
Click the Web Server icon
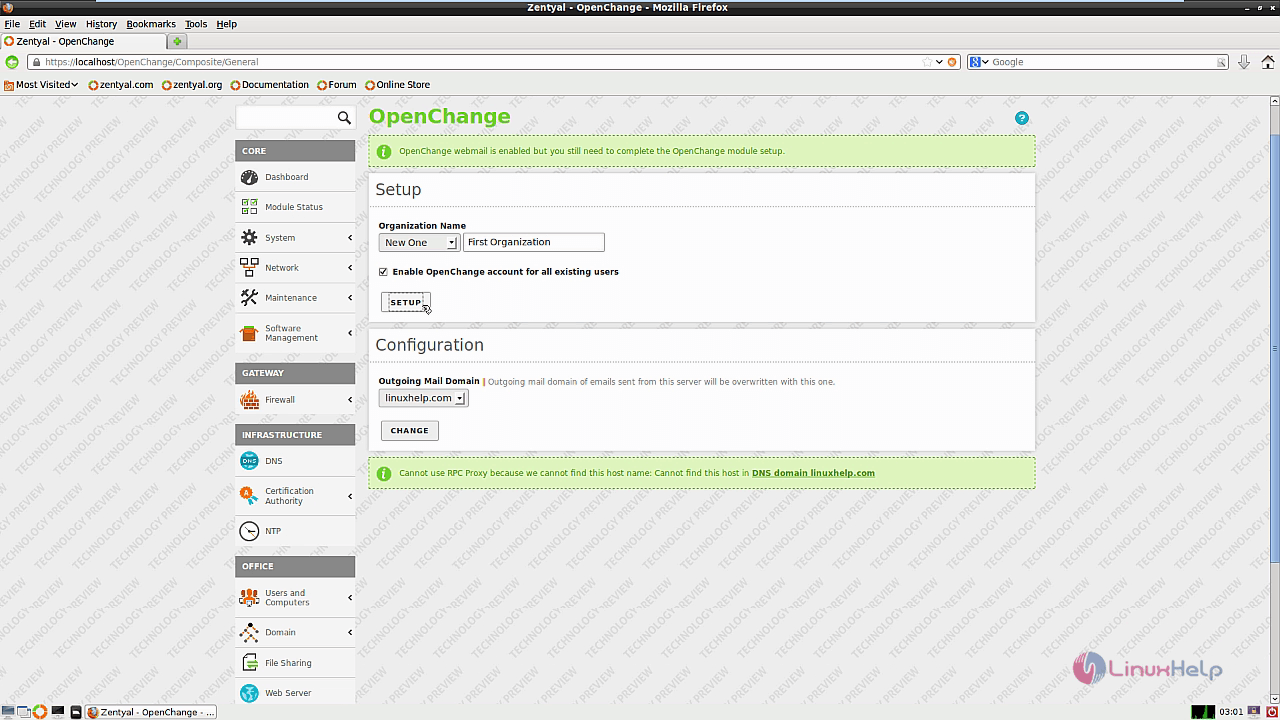click(249, 692)
